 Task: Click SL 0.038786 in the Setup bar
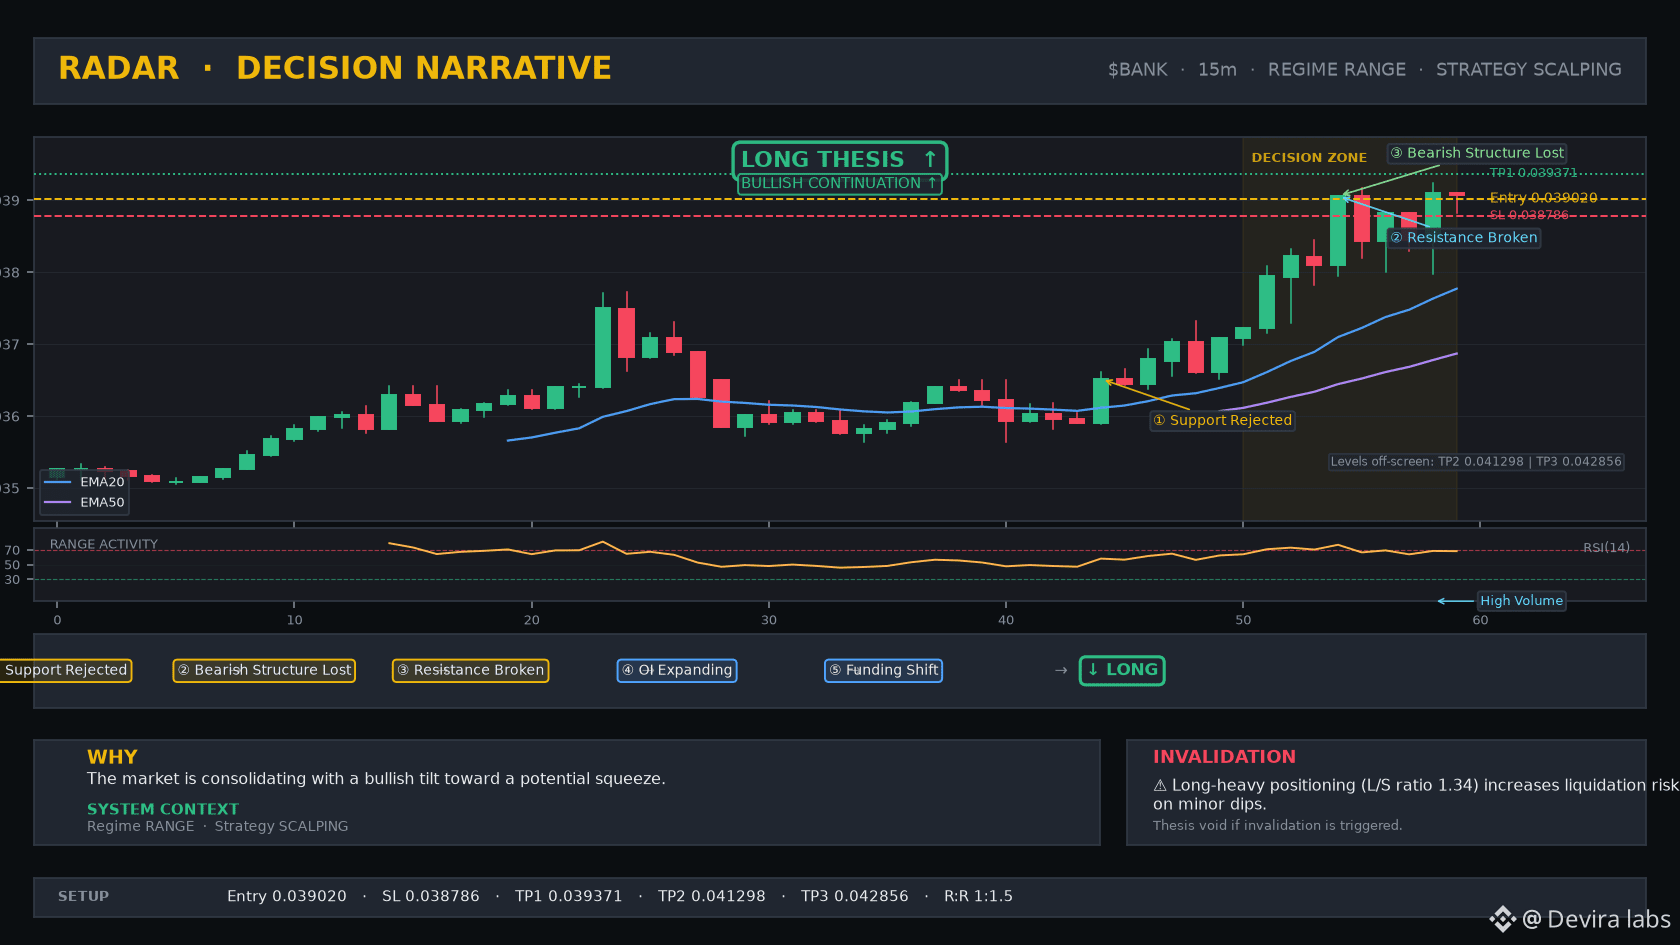(x=431, y=896)
